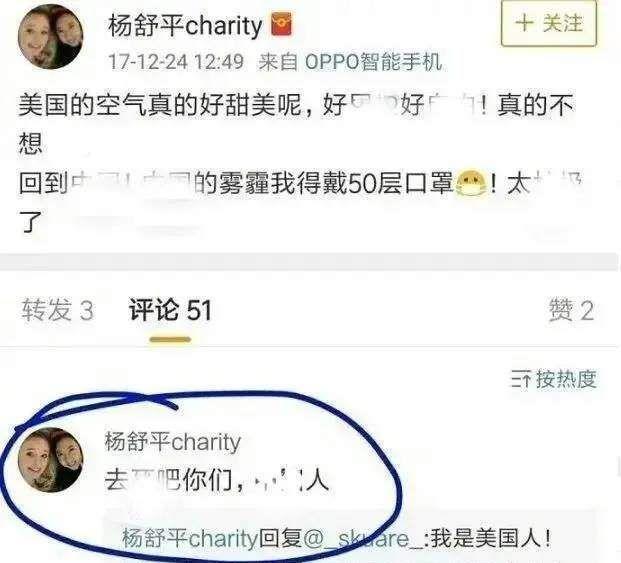Tap the yellow underline under 评论 tab
This screenshot has height=563, width=621.
pyautogui.click(x=170, y=339)
